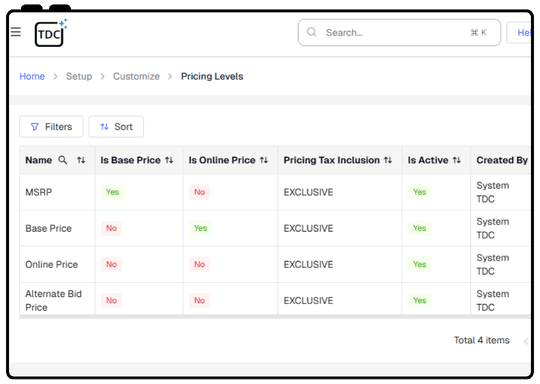This screenshot has height=384, width=540.
Task: Click System TDC in the Online Price row
Action: (492, 264)
